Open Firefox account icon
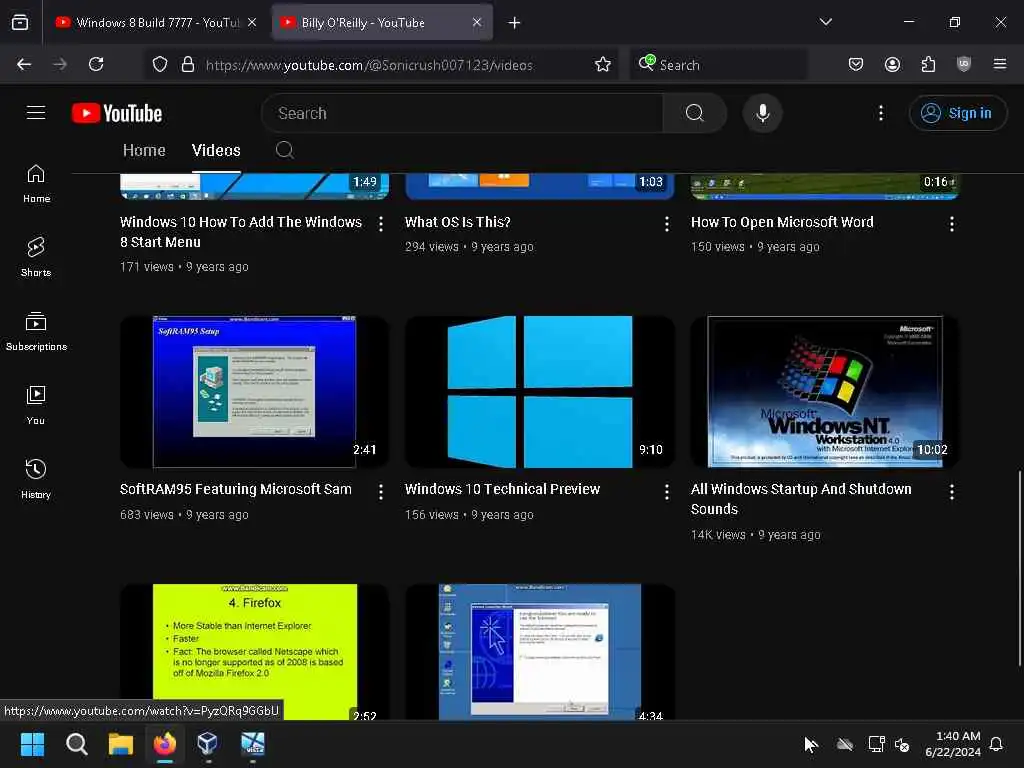 (892, 64)
